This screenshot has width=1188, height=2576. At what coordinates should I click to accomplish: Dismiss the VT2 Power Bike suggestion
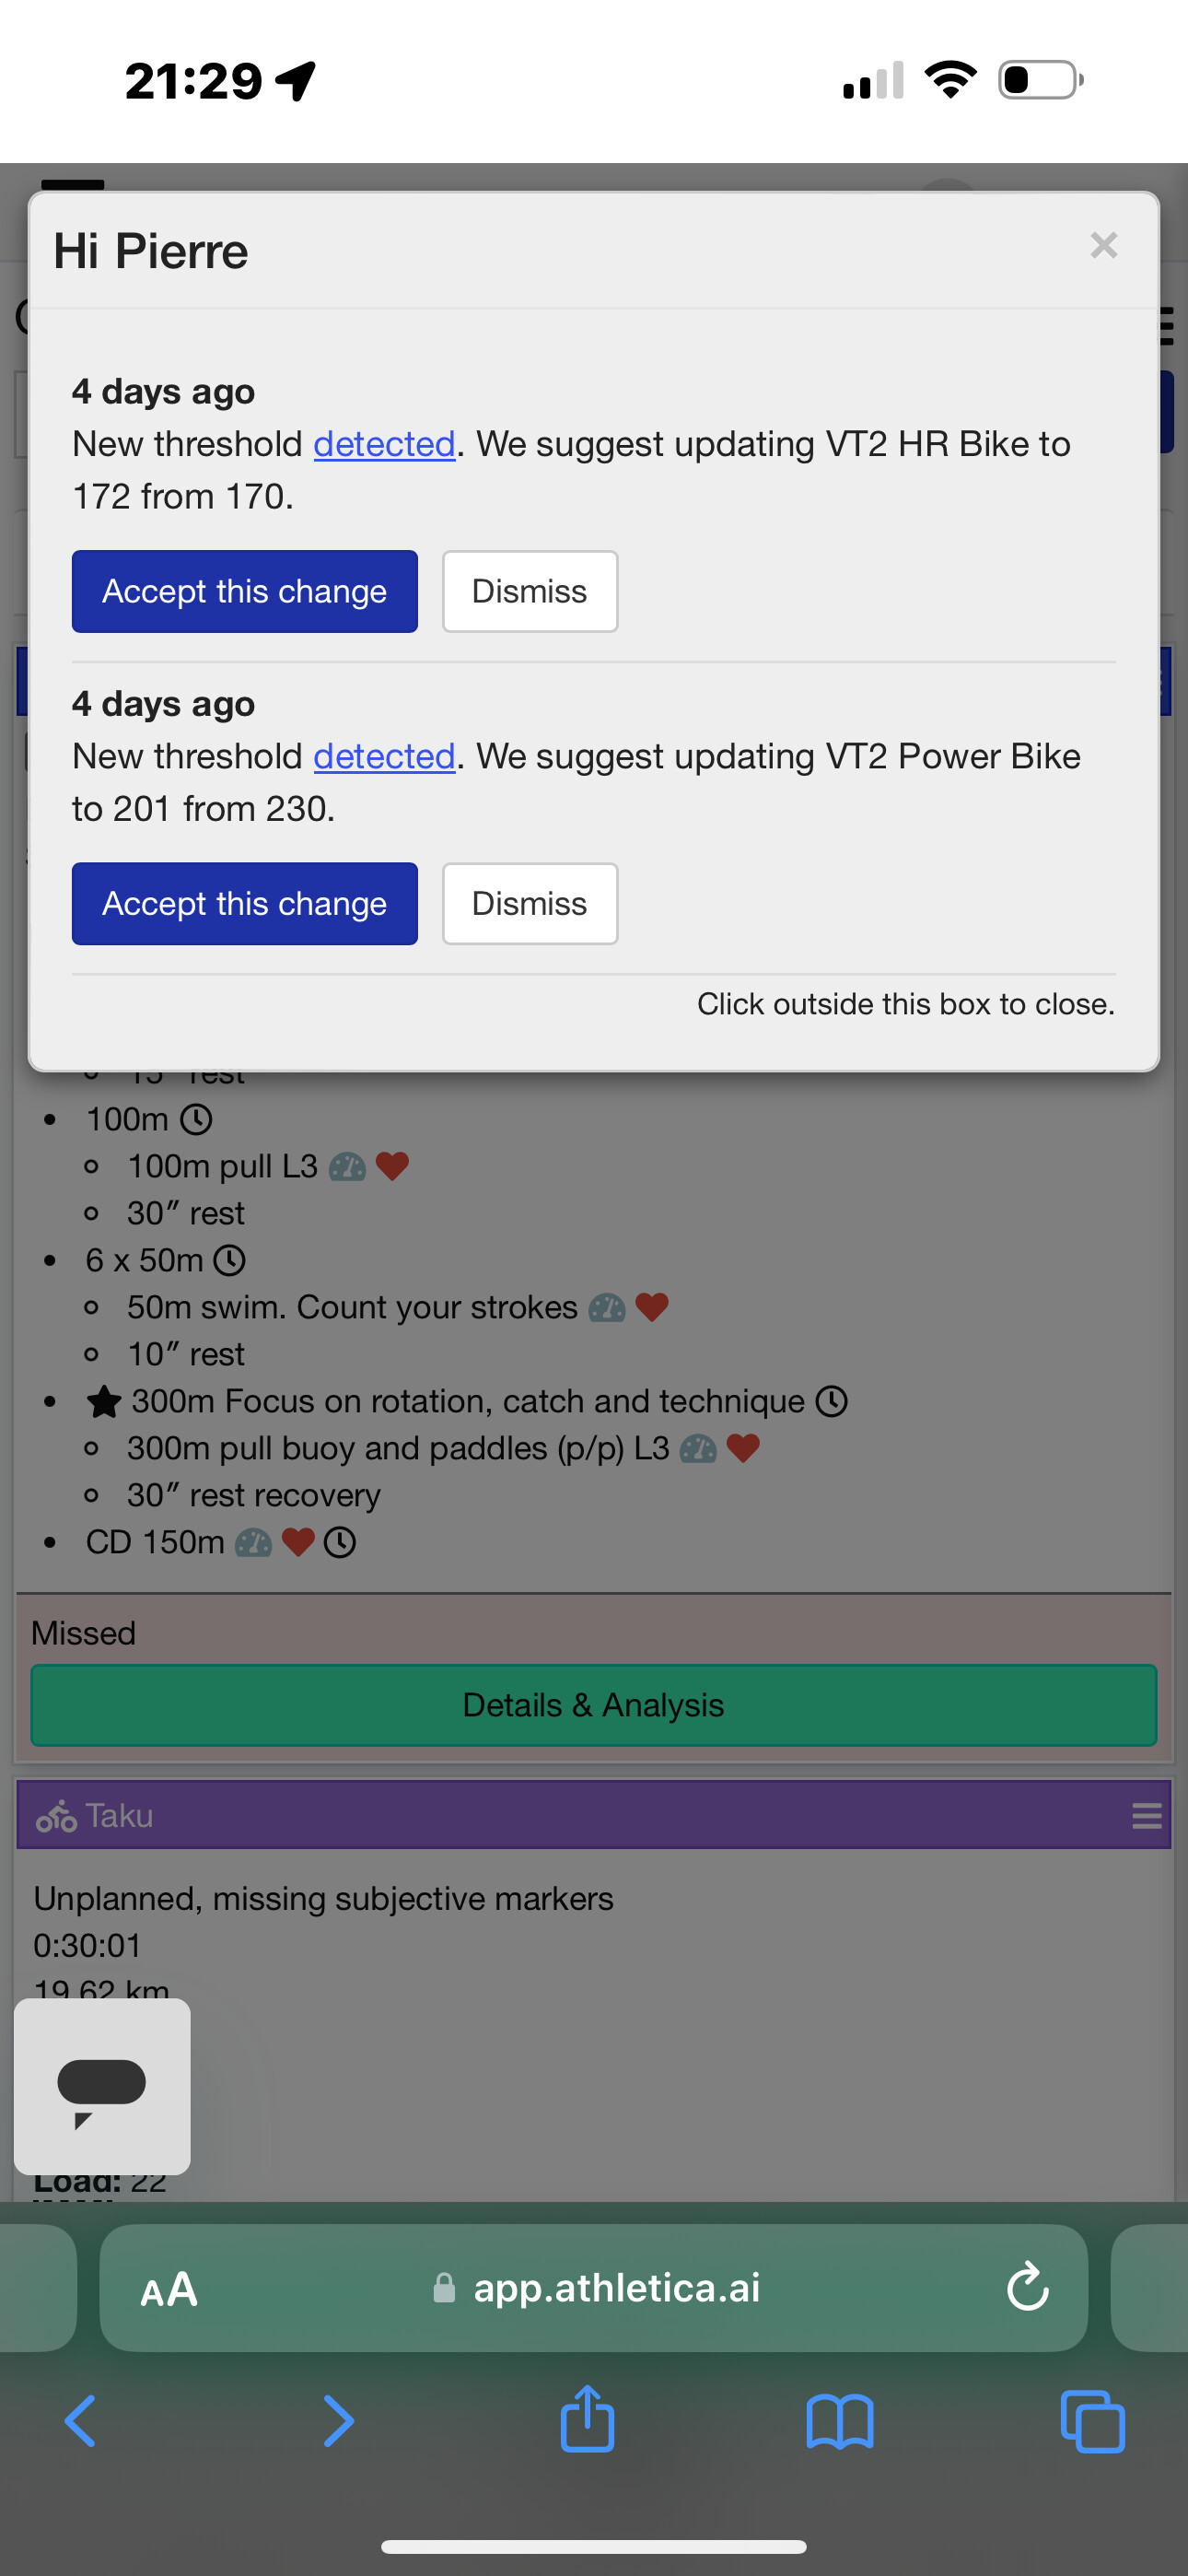coord(529,903)
